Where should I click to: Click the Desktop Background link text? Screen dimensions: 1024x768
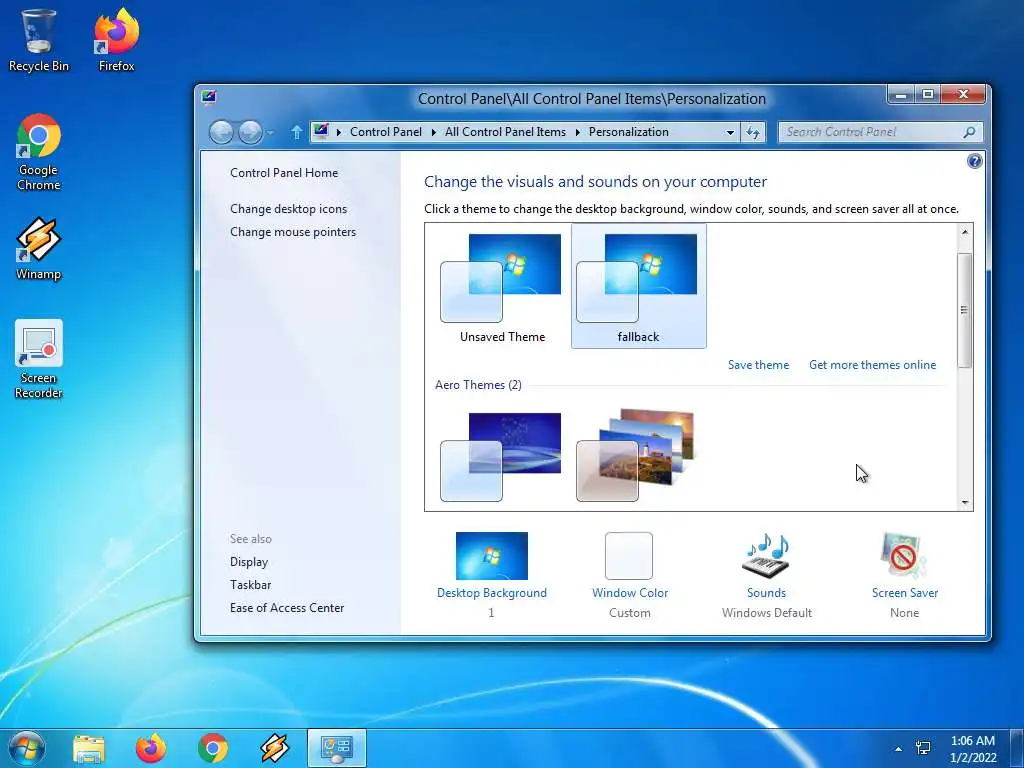[x=492, y=593]
